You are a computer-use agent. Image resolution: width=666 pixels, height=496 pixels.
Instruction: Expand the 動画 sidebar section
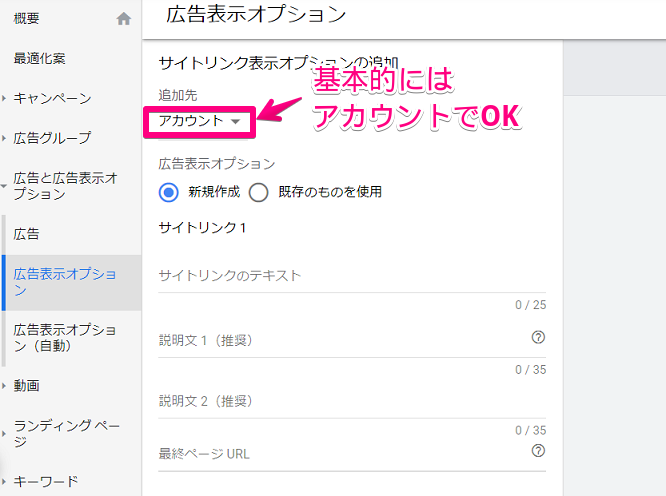[4, 386]
